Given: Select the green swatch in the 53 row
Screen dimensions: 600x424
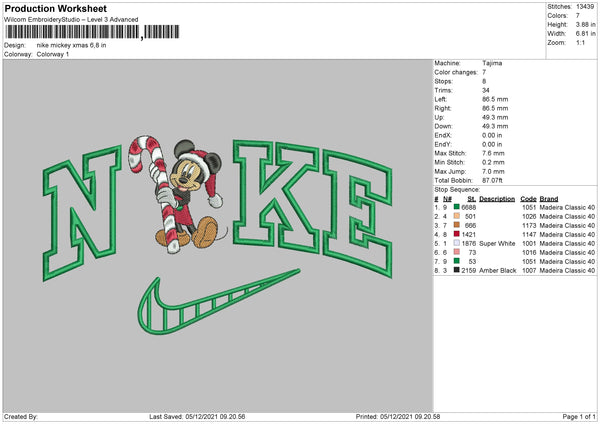Looking at the screenshot, I should point(457,261).
